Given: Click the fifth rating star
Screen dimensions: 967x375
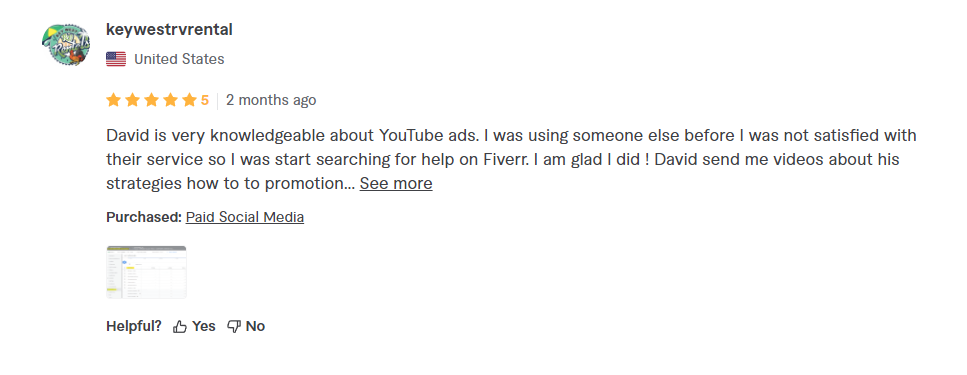Looking at the screenshot, I should 189,100.
